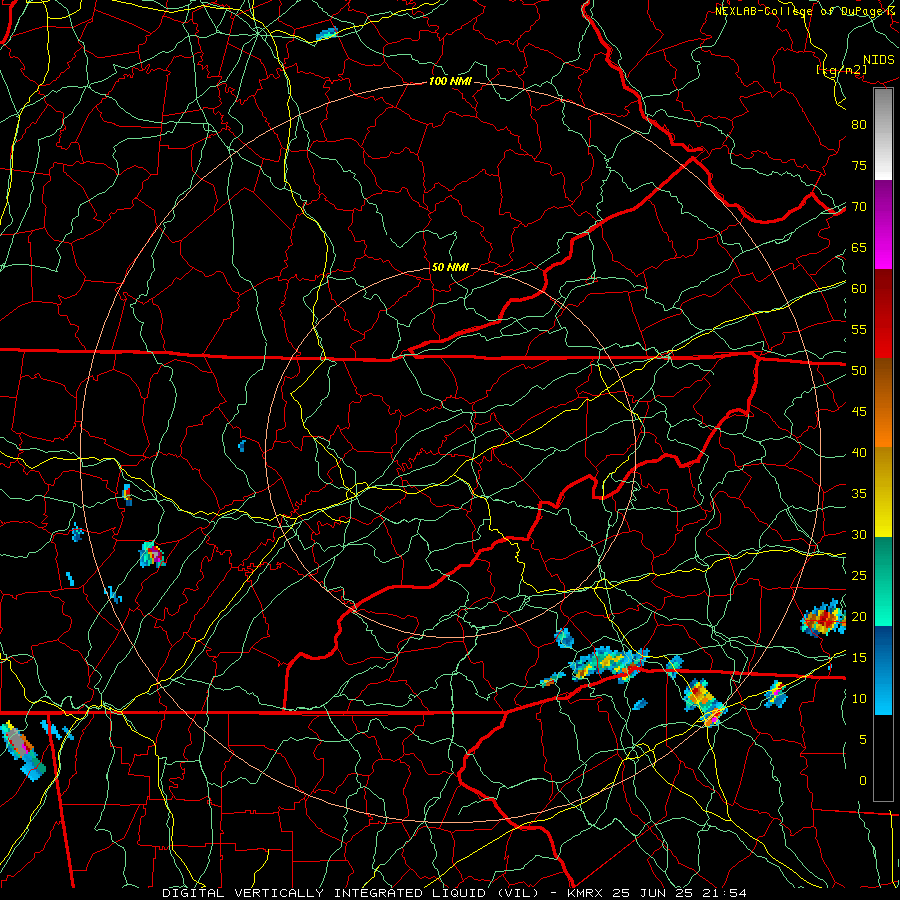900x900 pixels.
Task: Click the 60 value on the VIL scale
Action: point(859,289)
